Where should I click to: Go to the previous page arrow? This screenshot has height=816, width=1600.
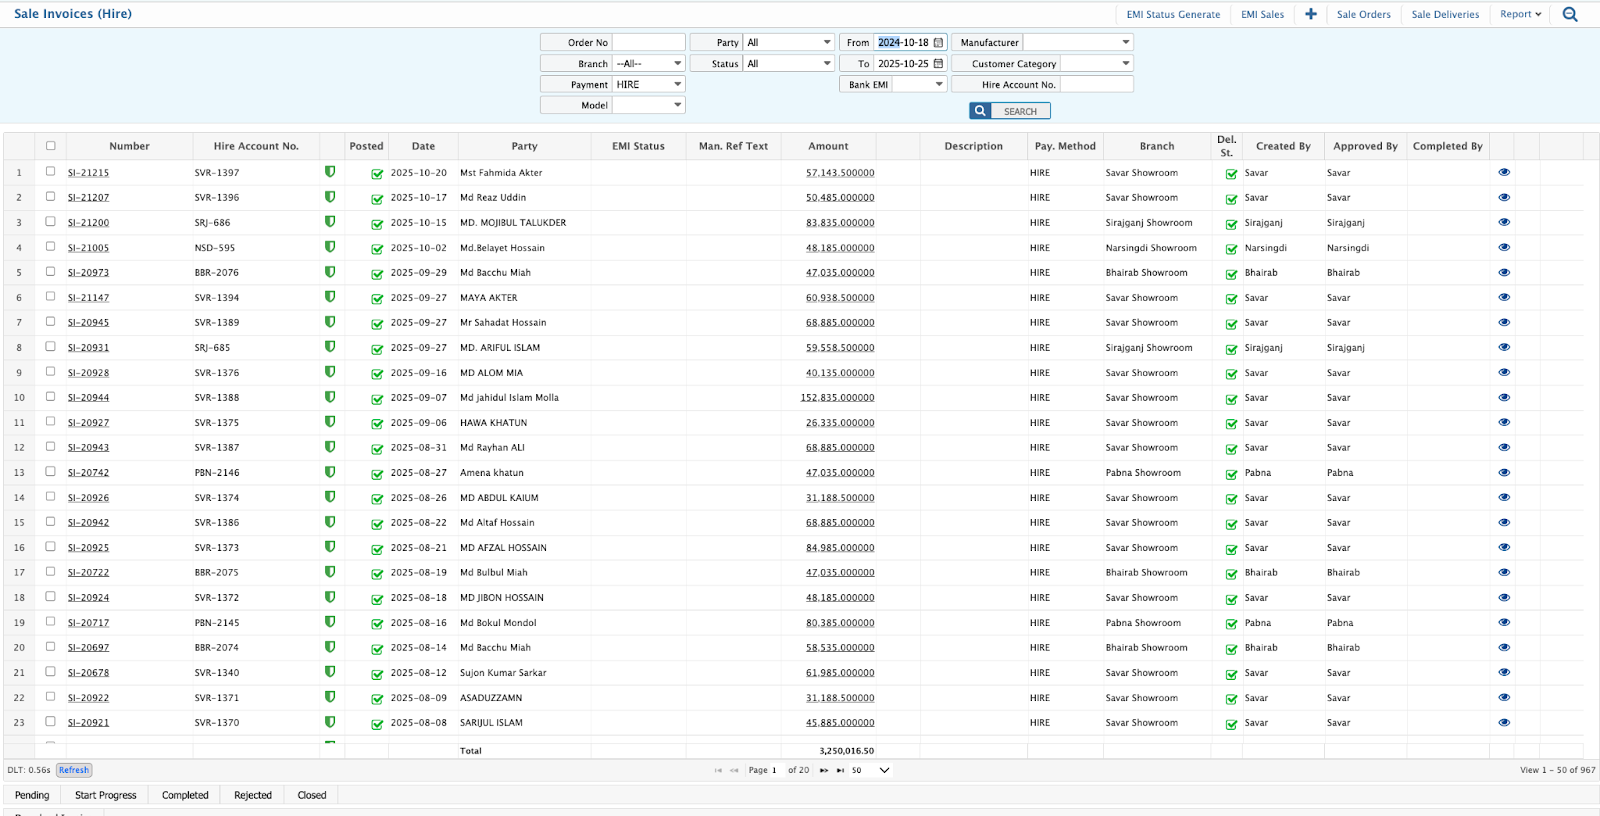[734, 770]
